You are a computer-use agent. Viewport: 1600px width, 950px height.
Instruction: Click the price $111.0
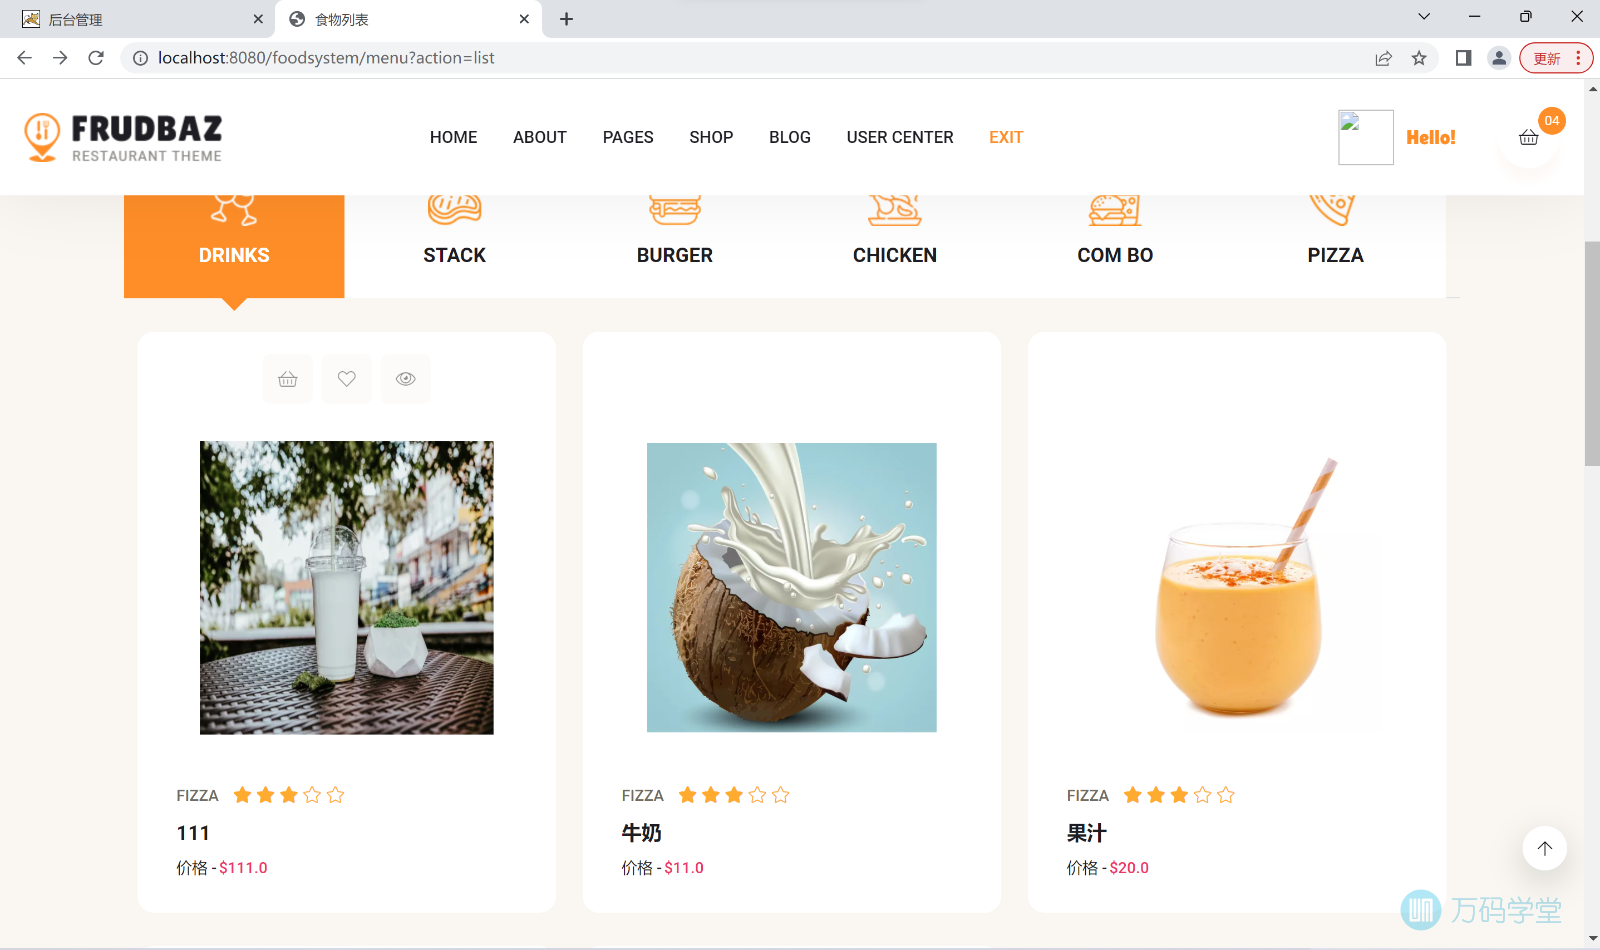pyautogui.click(x=243, y=868)
